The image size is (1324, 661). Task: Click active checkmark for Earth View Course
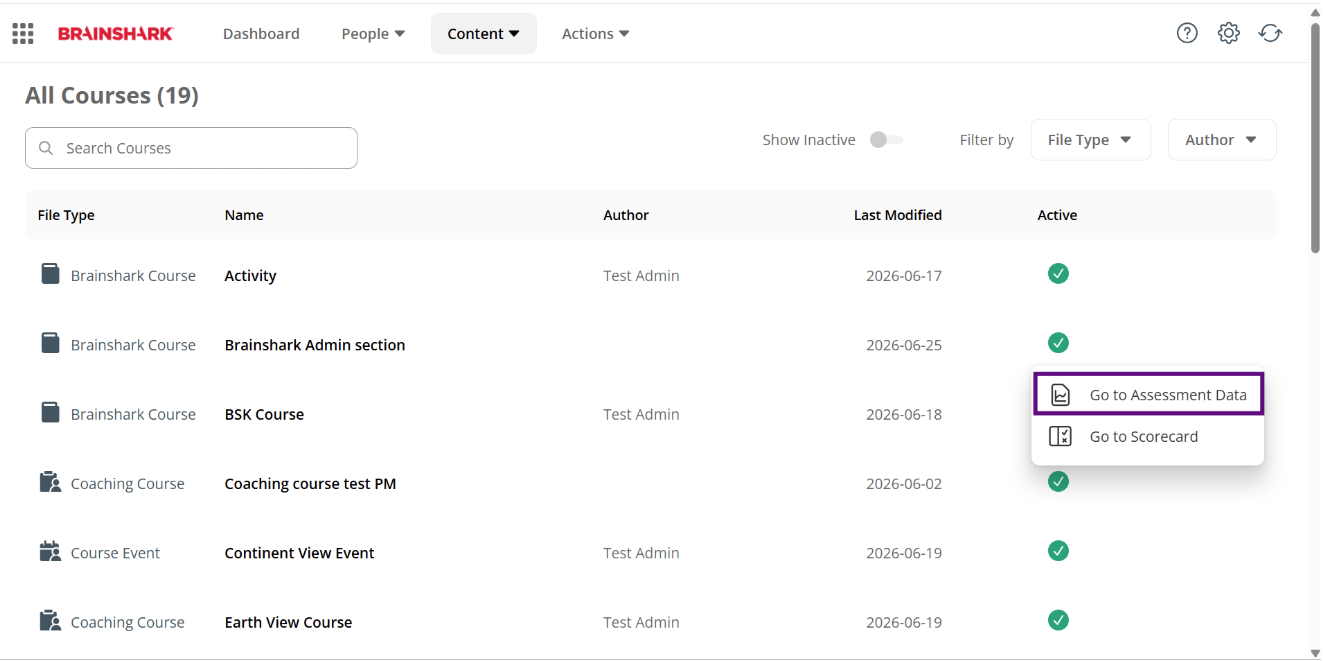(1058, 620)
